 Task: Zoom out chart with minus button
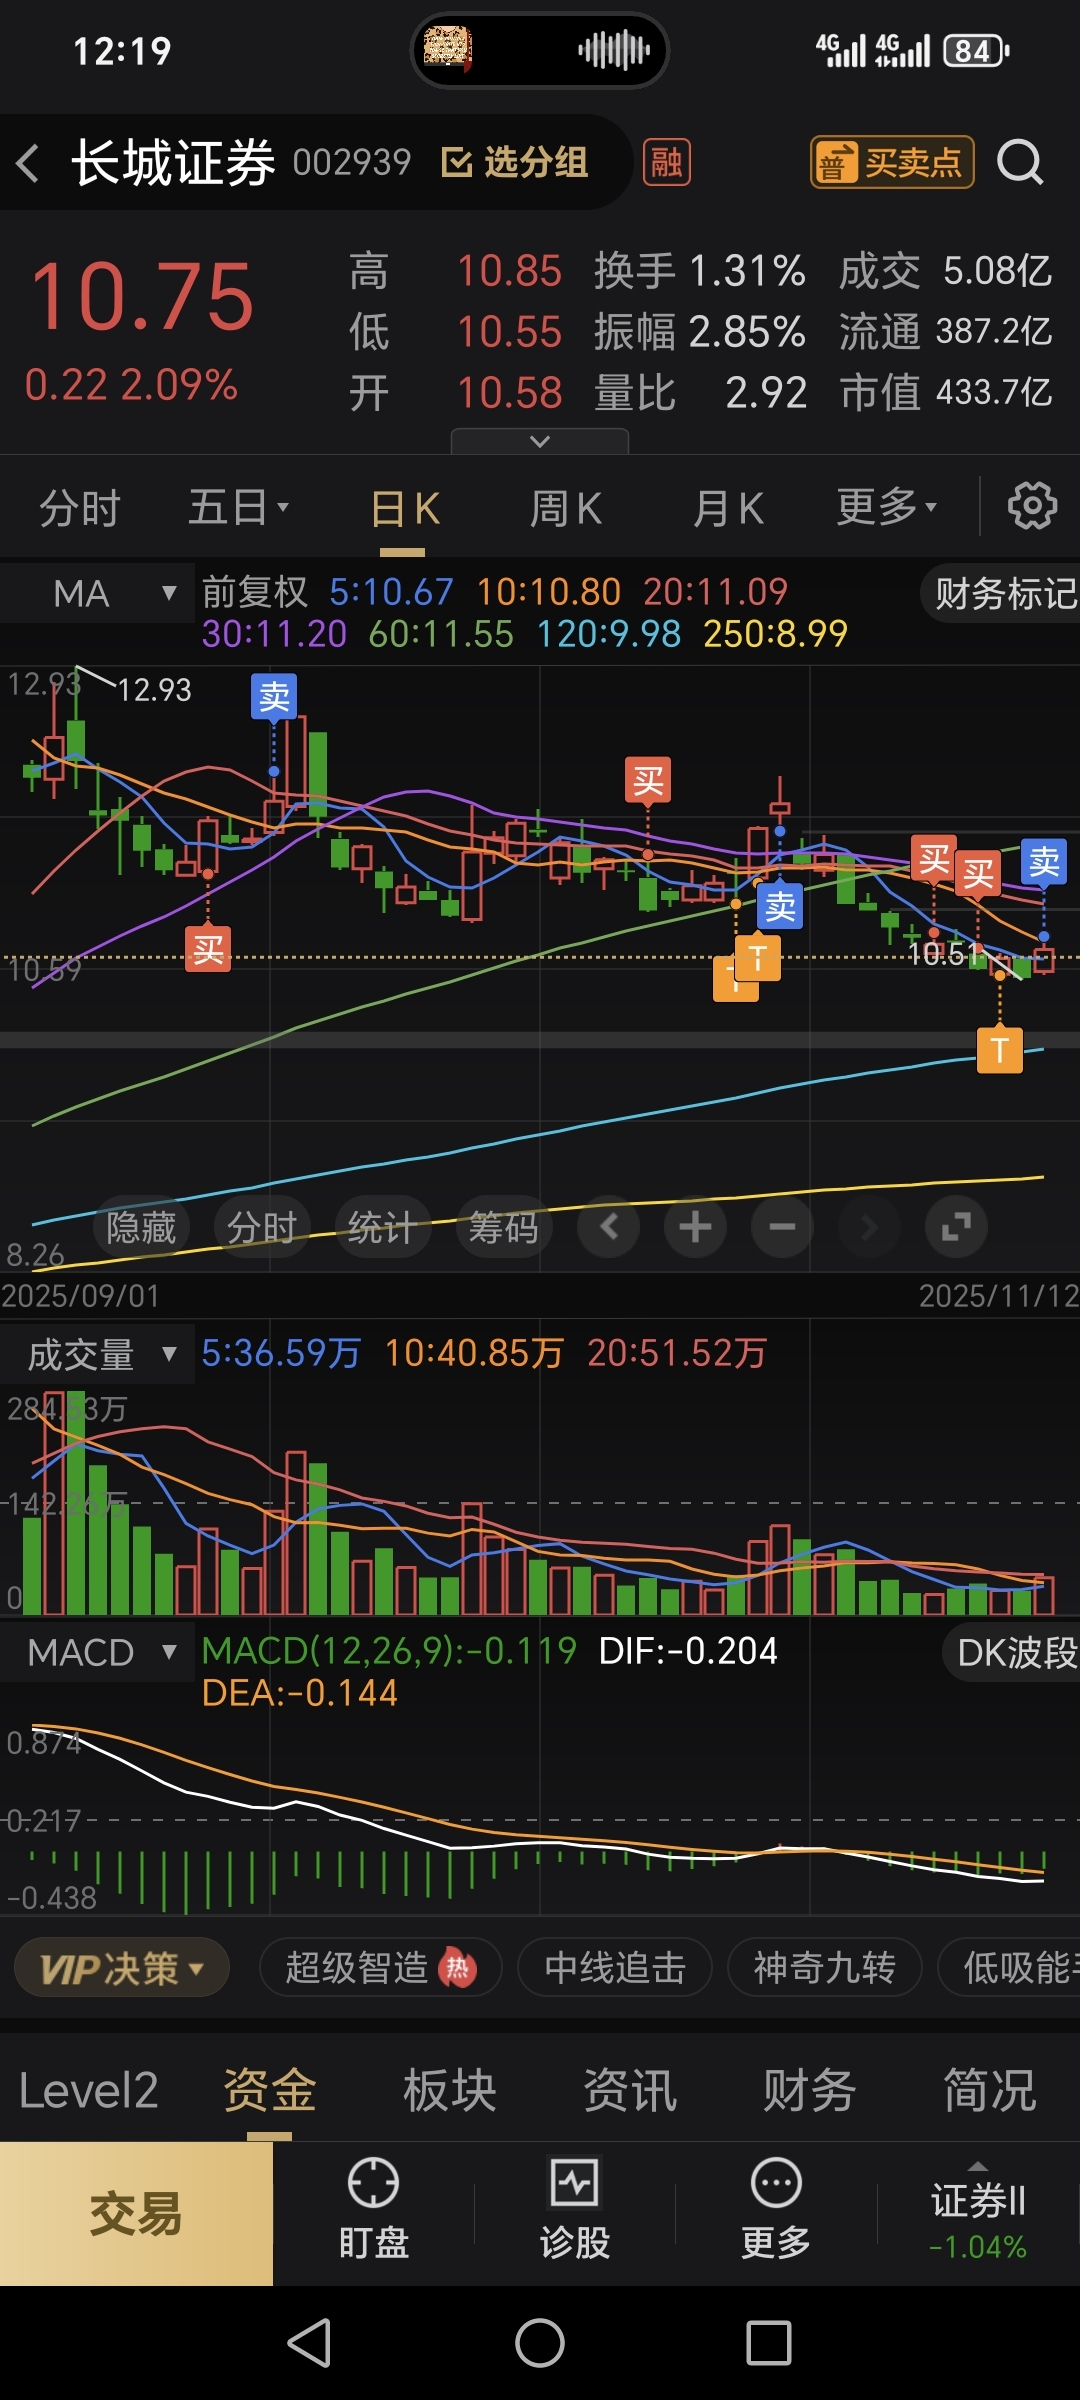pyautogui.click(x=782, y=1226)
